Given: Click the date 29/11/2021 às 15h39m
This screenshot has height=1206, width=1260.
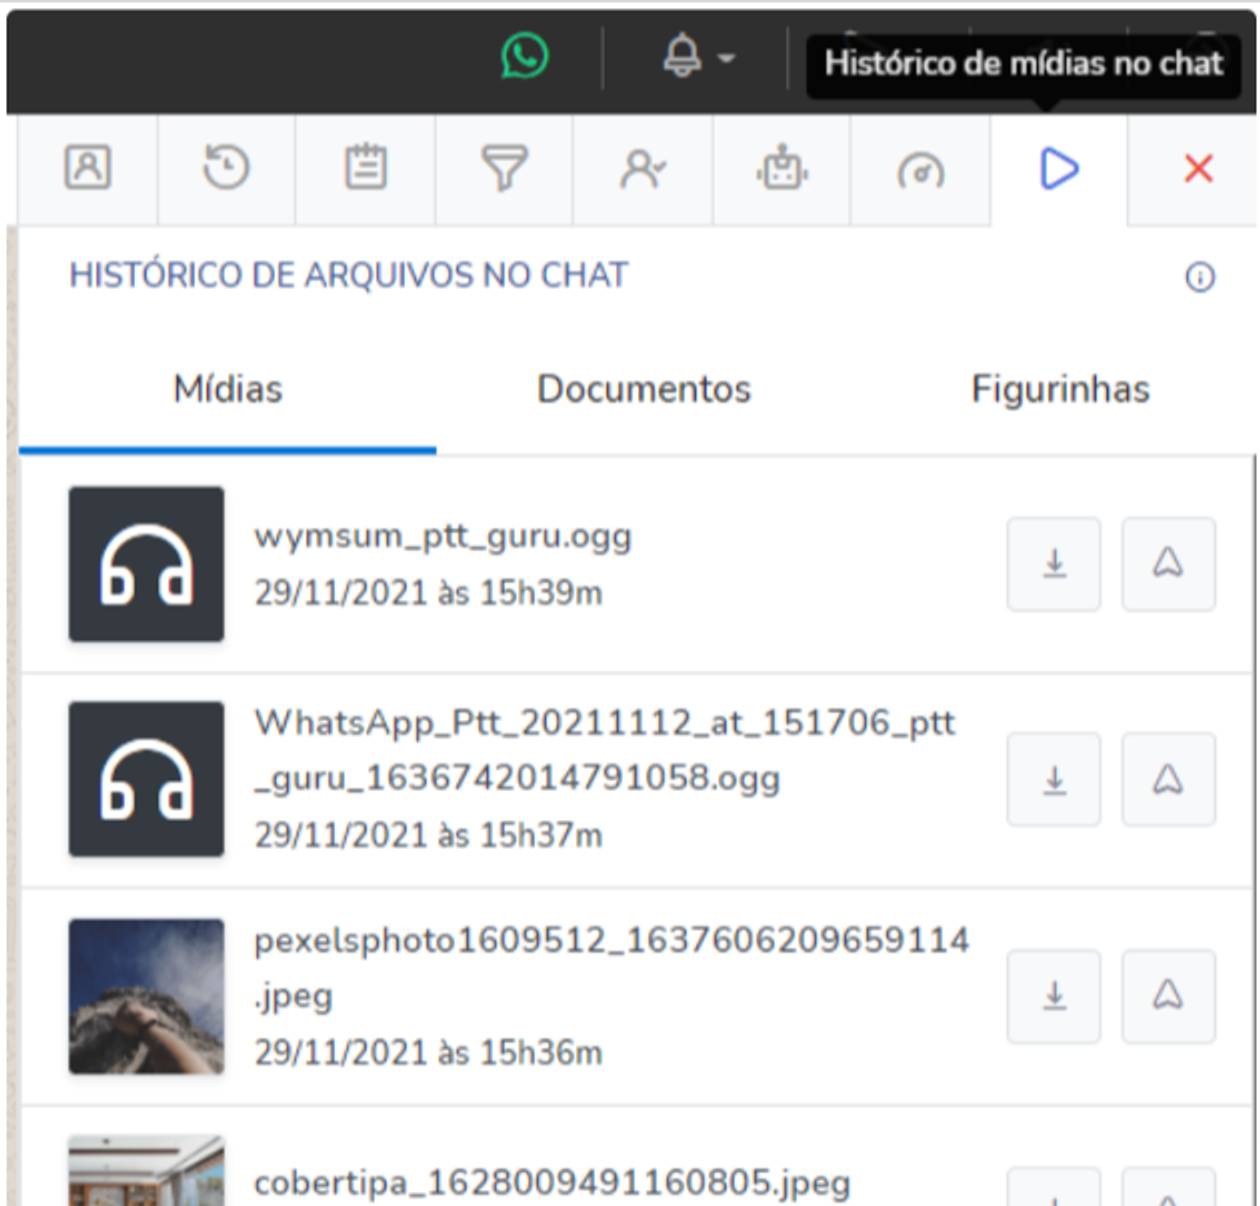Looking at the screenshot, I should pos(428,593).
